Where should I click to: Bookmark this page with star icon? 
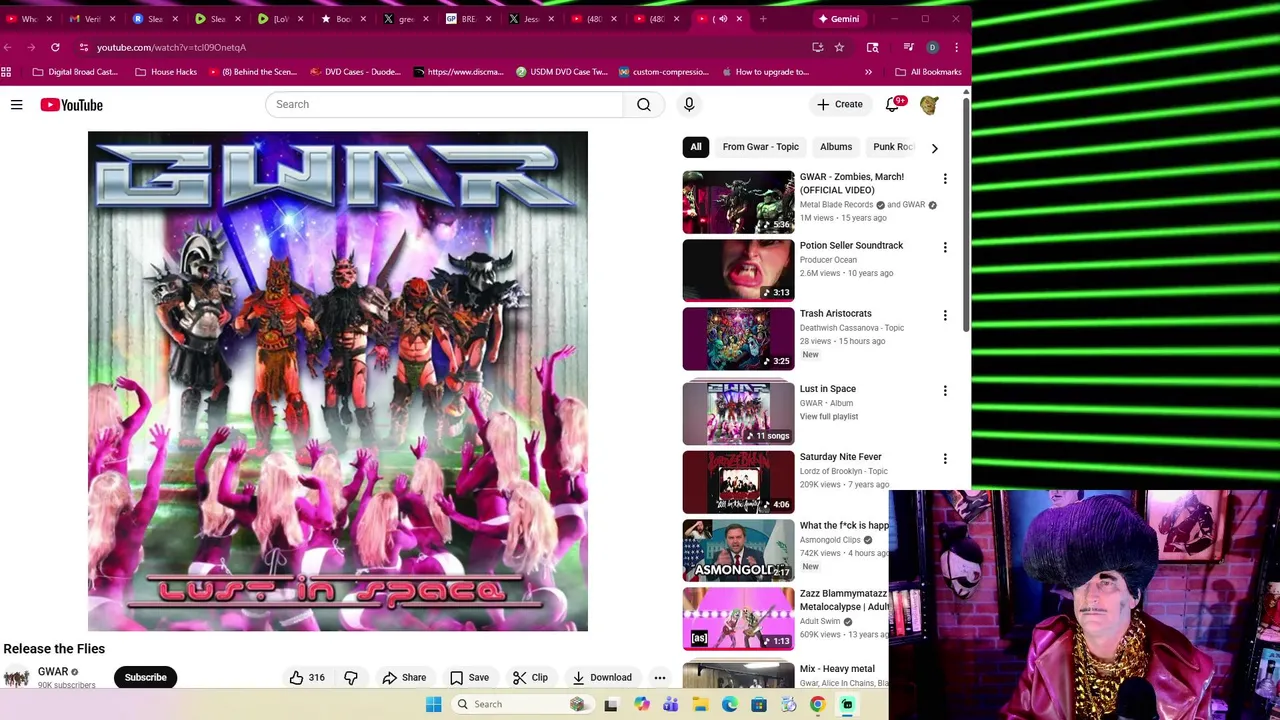point(839,47)
